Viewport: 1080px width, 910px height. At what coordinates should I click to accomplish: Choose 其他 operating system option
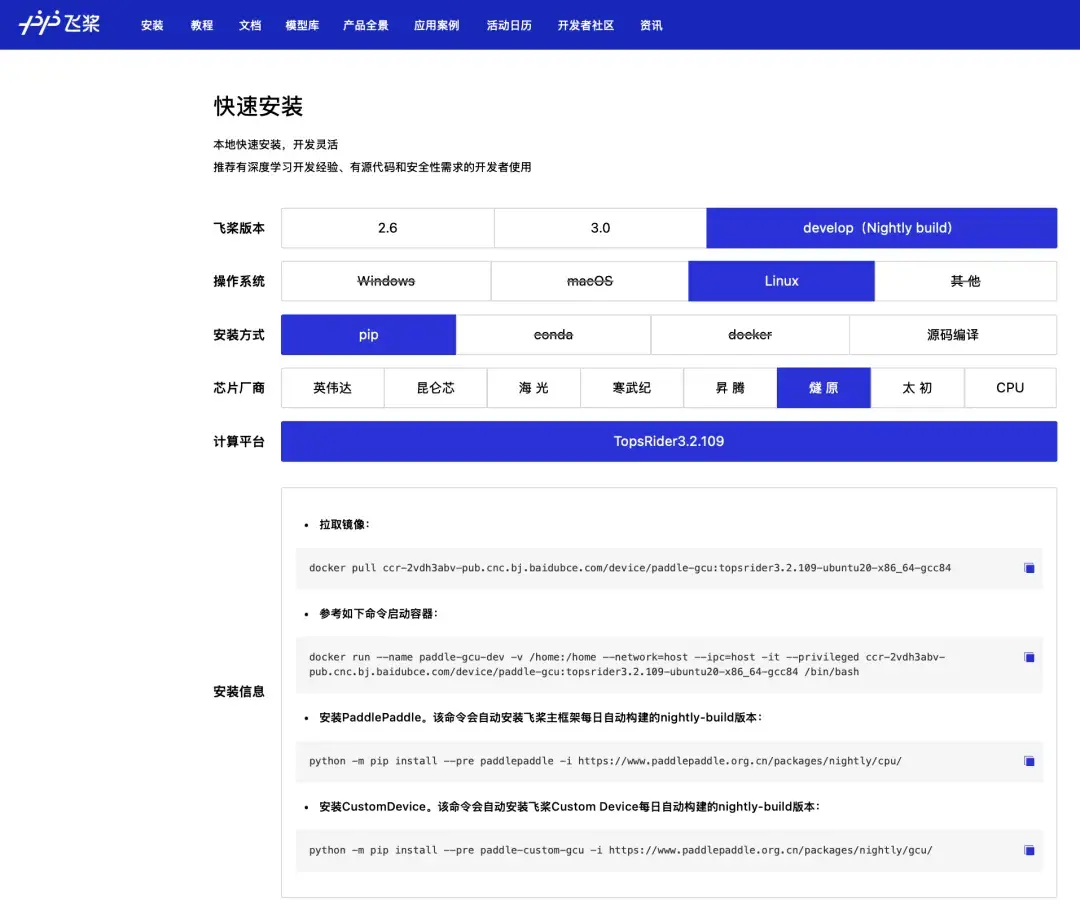[966, 281]
